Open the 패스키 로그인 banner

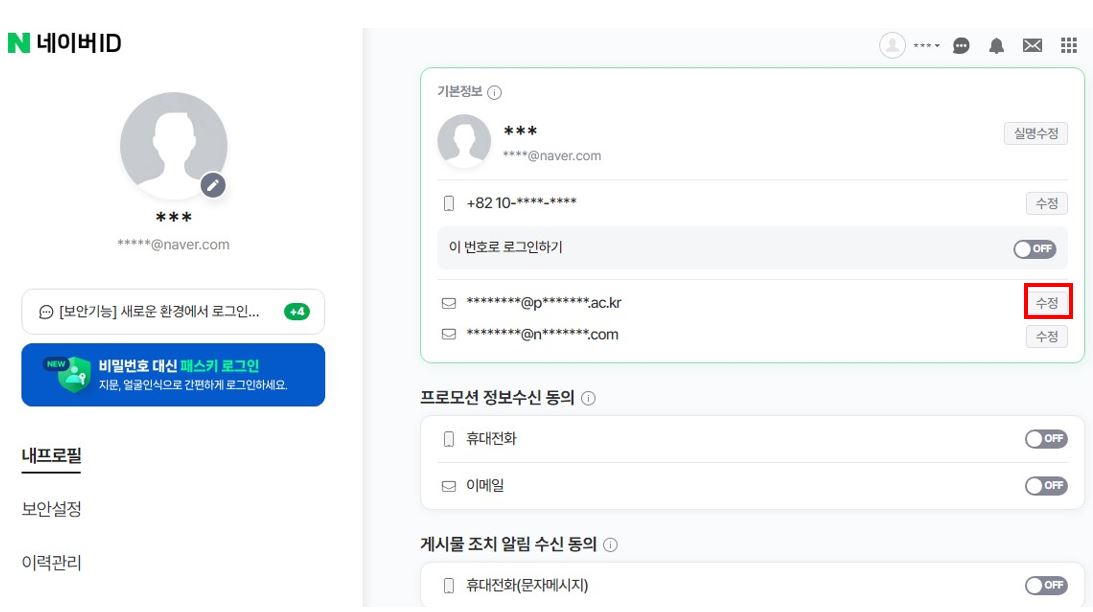(x=173, y=375)
